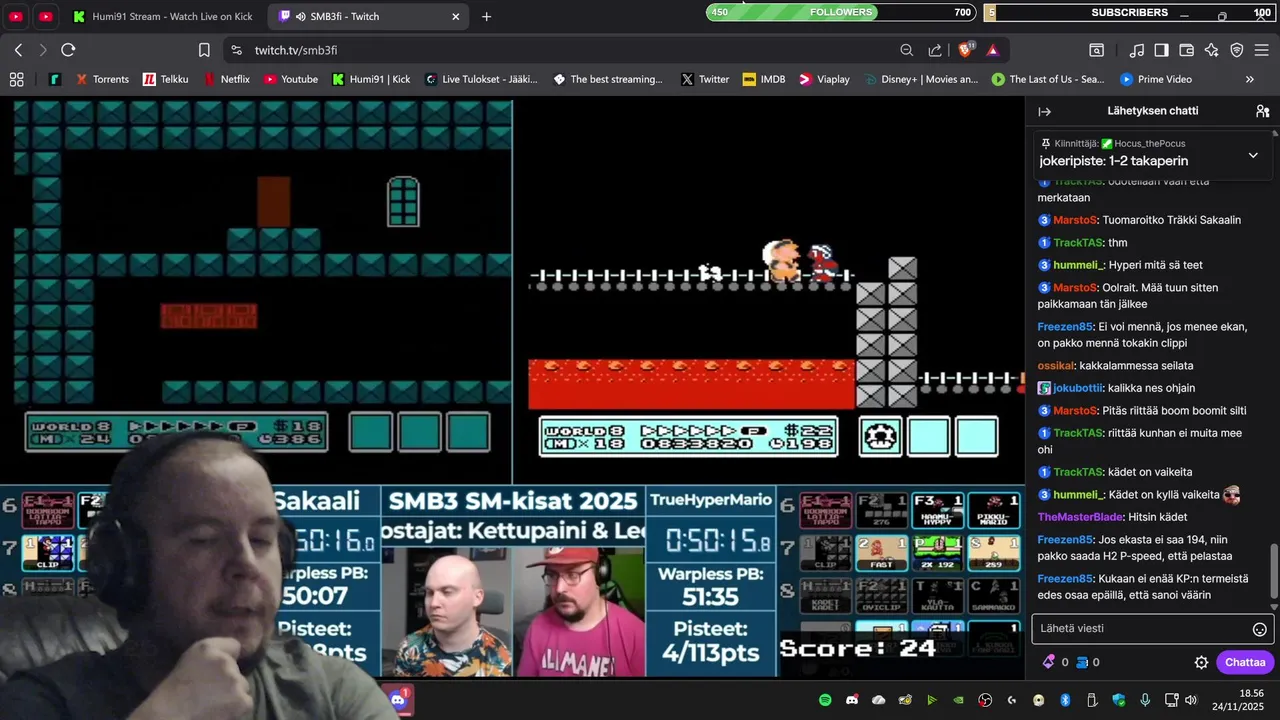Open Discord tray icon
This screenshot has width=1280, height=720.
[852, 700]
